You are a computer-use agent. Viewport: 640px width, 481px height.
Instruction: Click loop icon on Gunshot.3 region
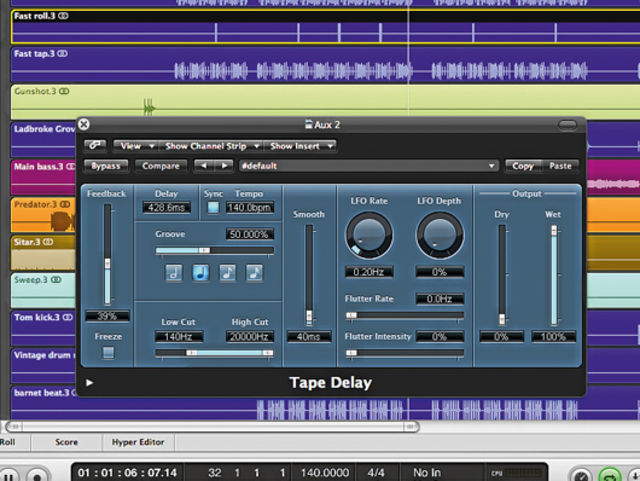pyautogui.click(x=64, y=91)
